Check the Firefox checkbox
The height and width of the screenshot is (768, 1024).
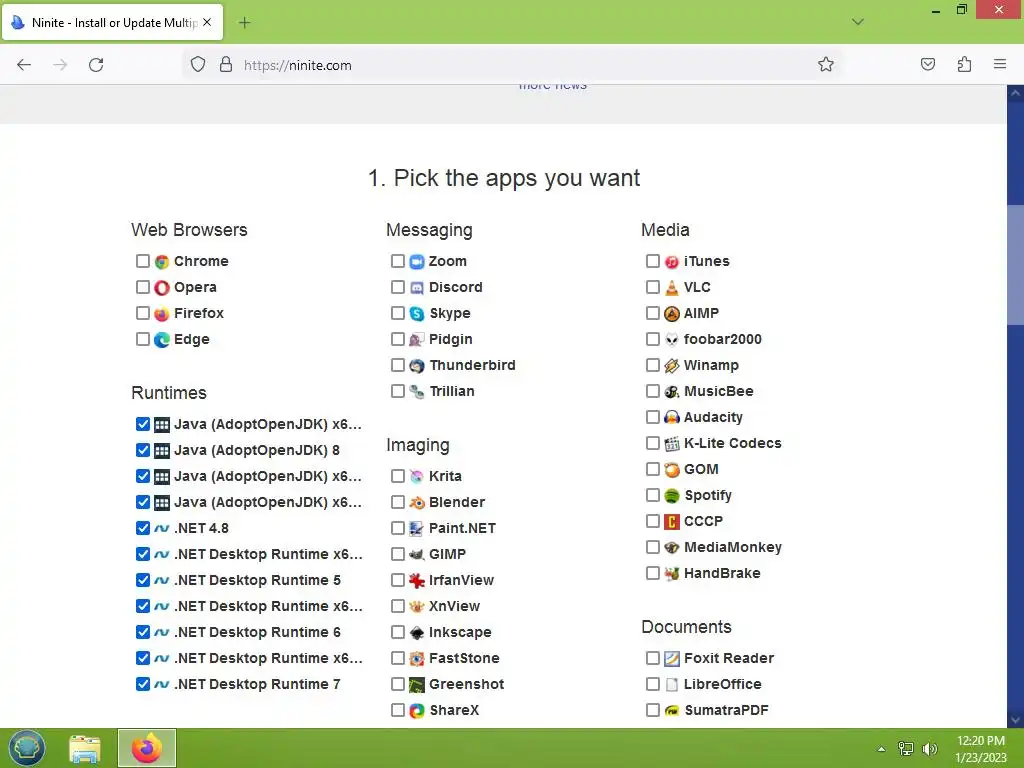coord(142,313)
